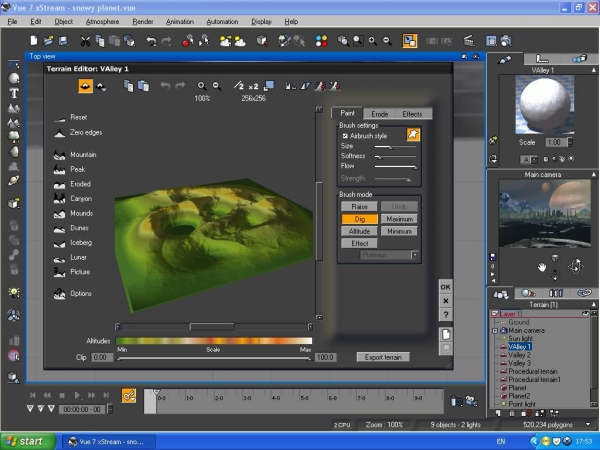600x450 pixels.
Task: Cancel the Terrain Editor with X button
Action: (445, 301)
